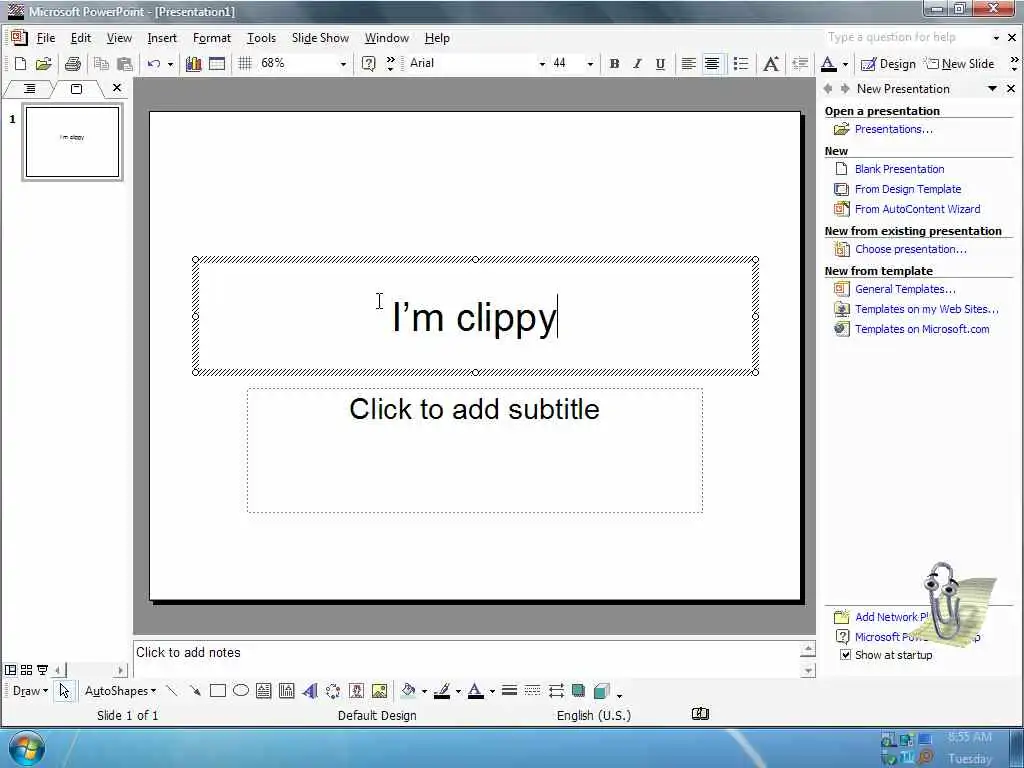Click the 3-D Style cube icon
The image size is (1024, 768).
click(601, 691)
